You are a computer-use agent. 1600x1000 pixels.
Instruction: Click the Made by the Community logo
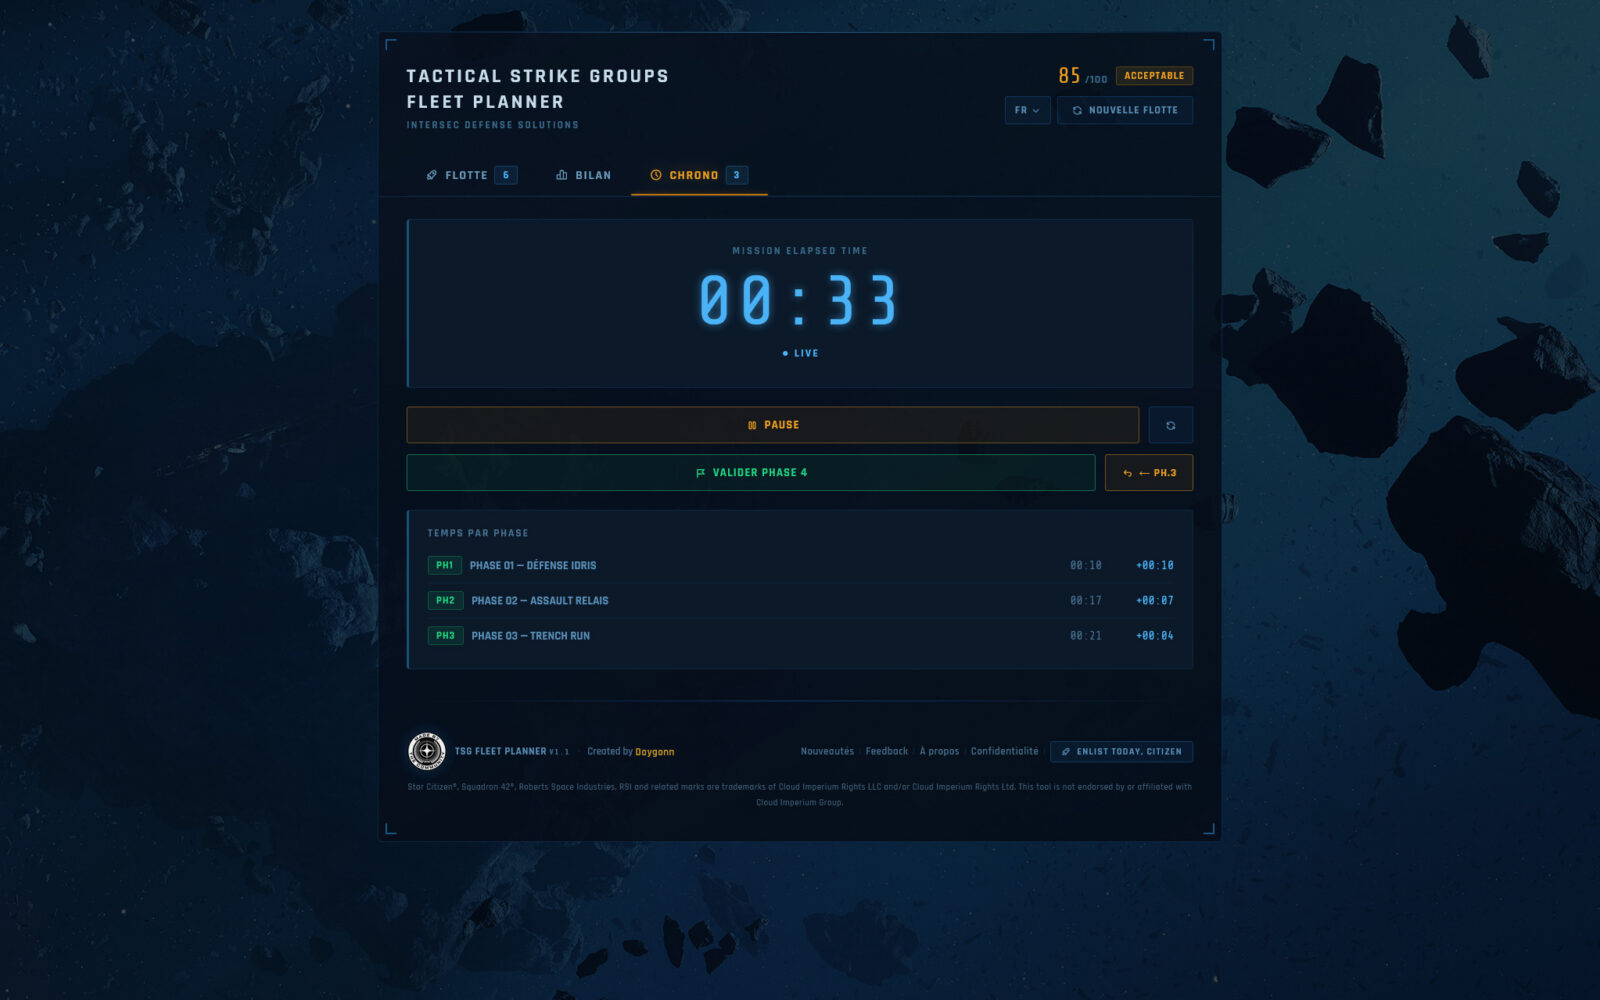point(427,751)
